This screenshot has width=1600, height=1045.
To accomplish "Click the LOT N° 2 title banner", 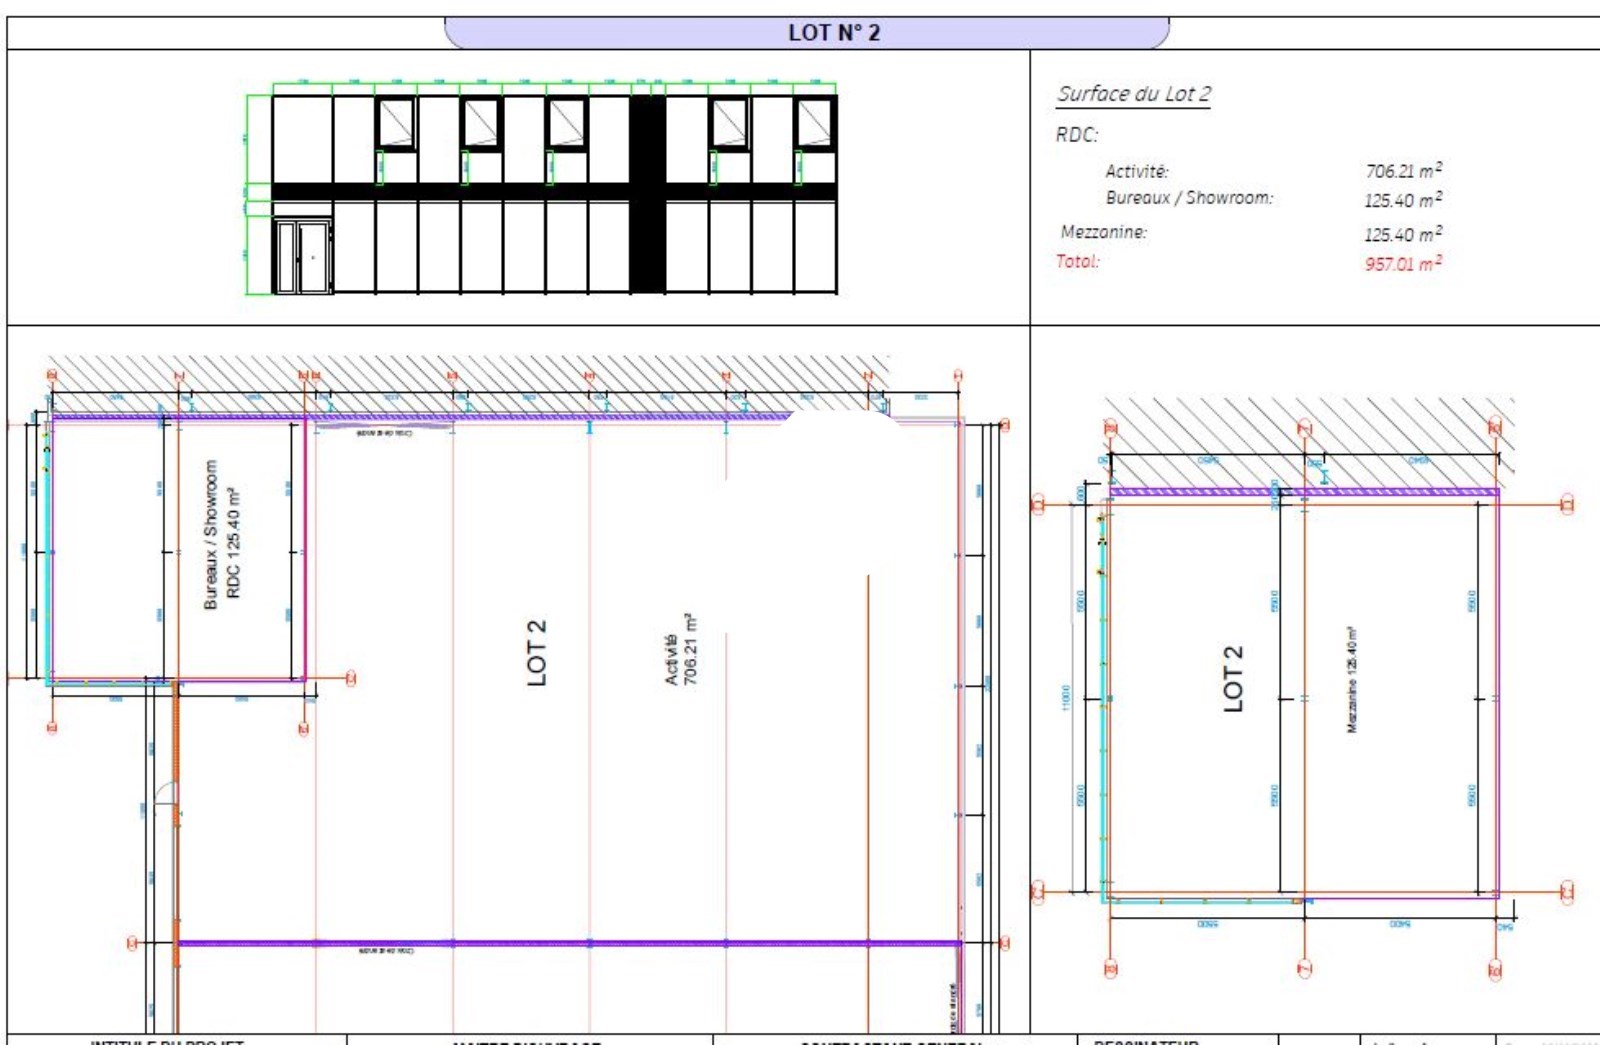I will click(806, 32).
